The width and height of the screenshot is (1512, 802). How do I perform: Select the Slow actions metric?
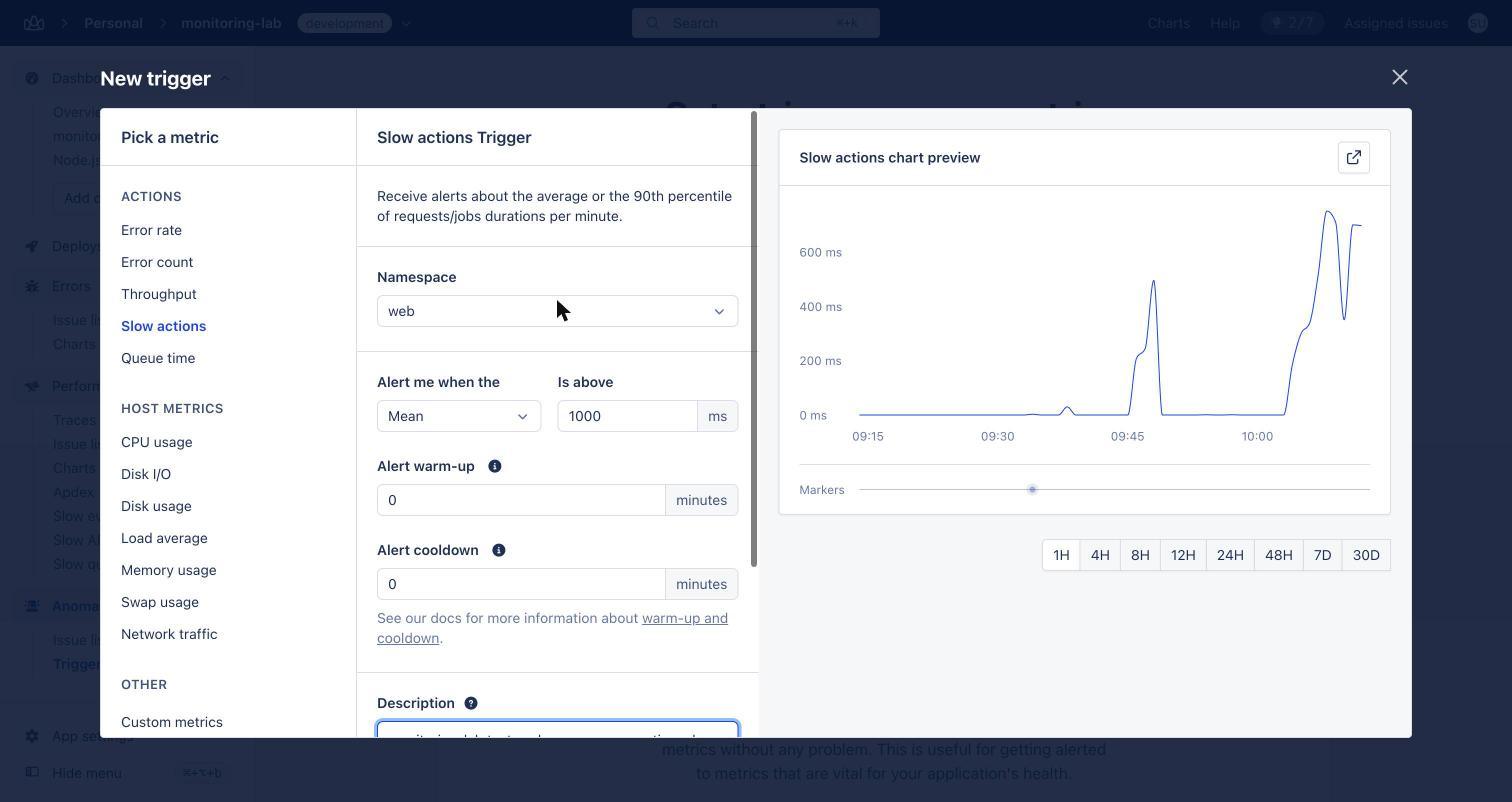tap(163, 326)
